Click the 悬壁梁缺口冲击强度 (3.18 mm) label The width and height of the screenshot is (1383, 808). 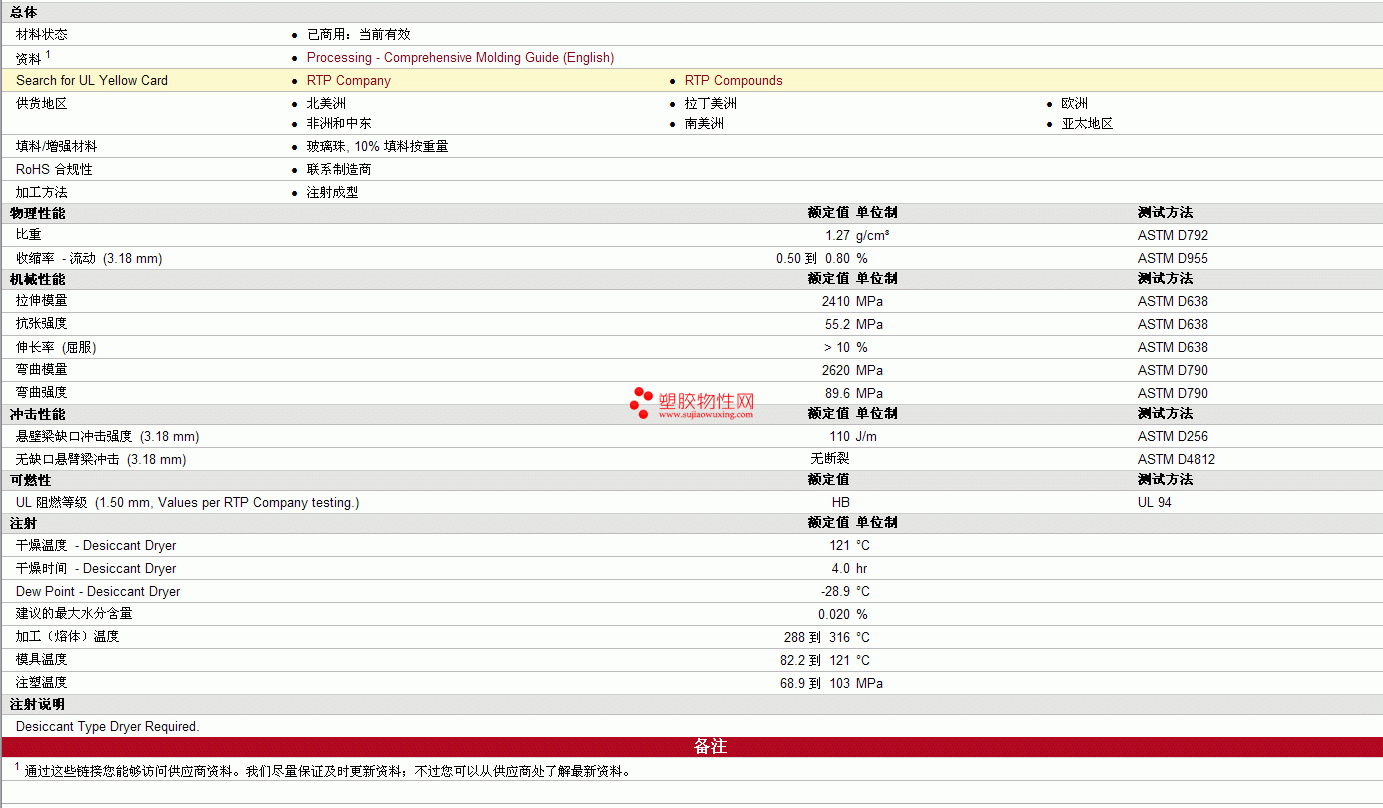point(108,437)
